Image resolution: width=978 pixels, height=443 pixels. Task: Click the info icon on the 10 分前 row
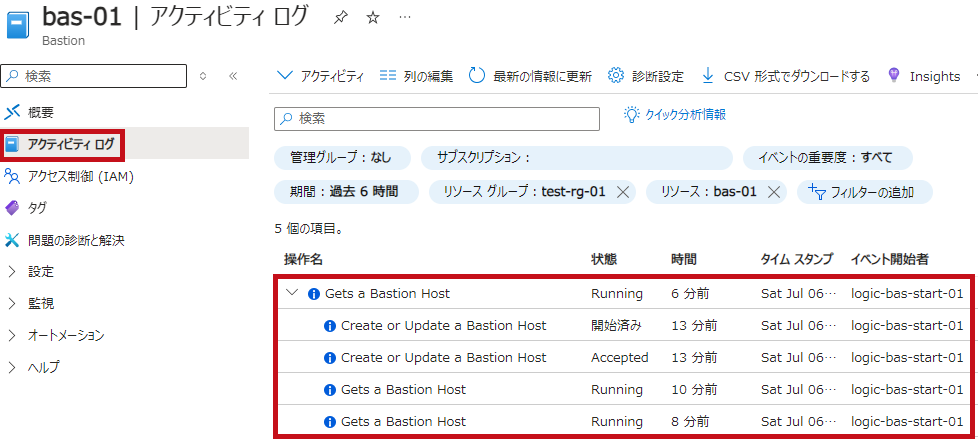(x=330, y=390)
